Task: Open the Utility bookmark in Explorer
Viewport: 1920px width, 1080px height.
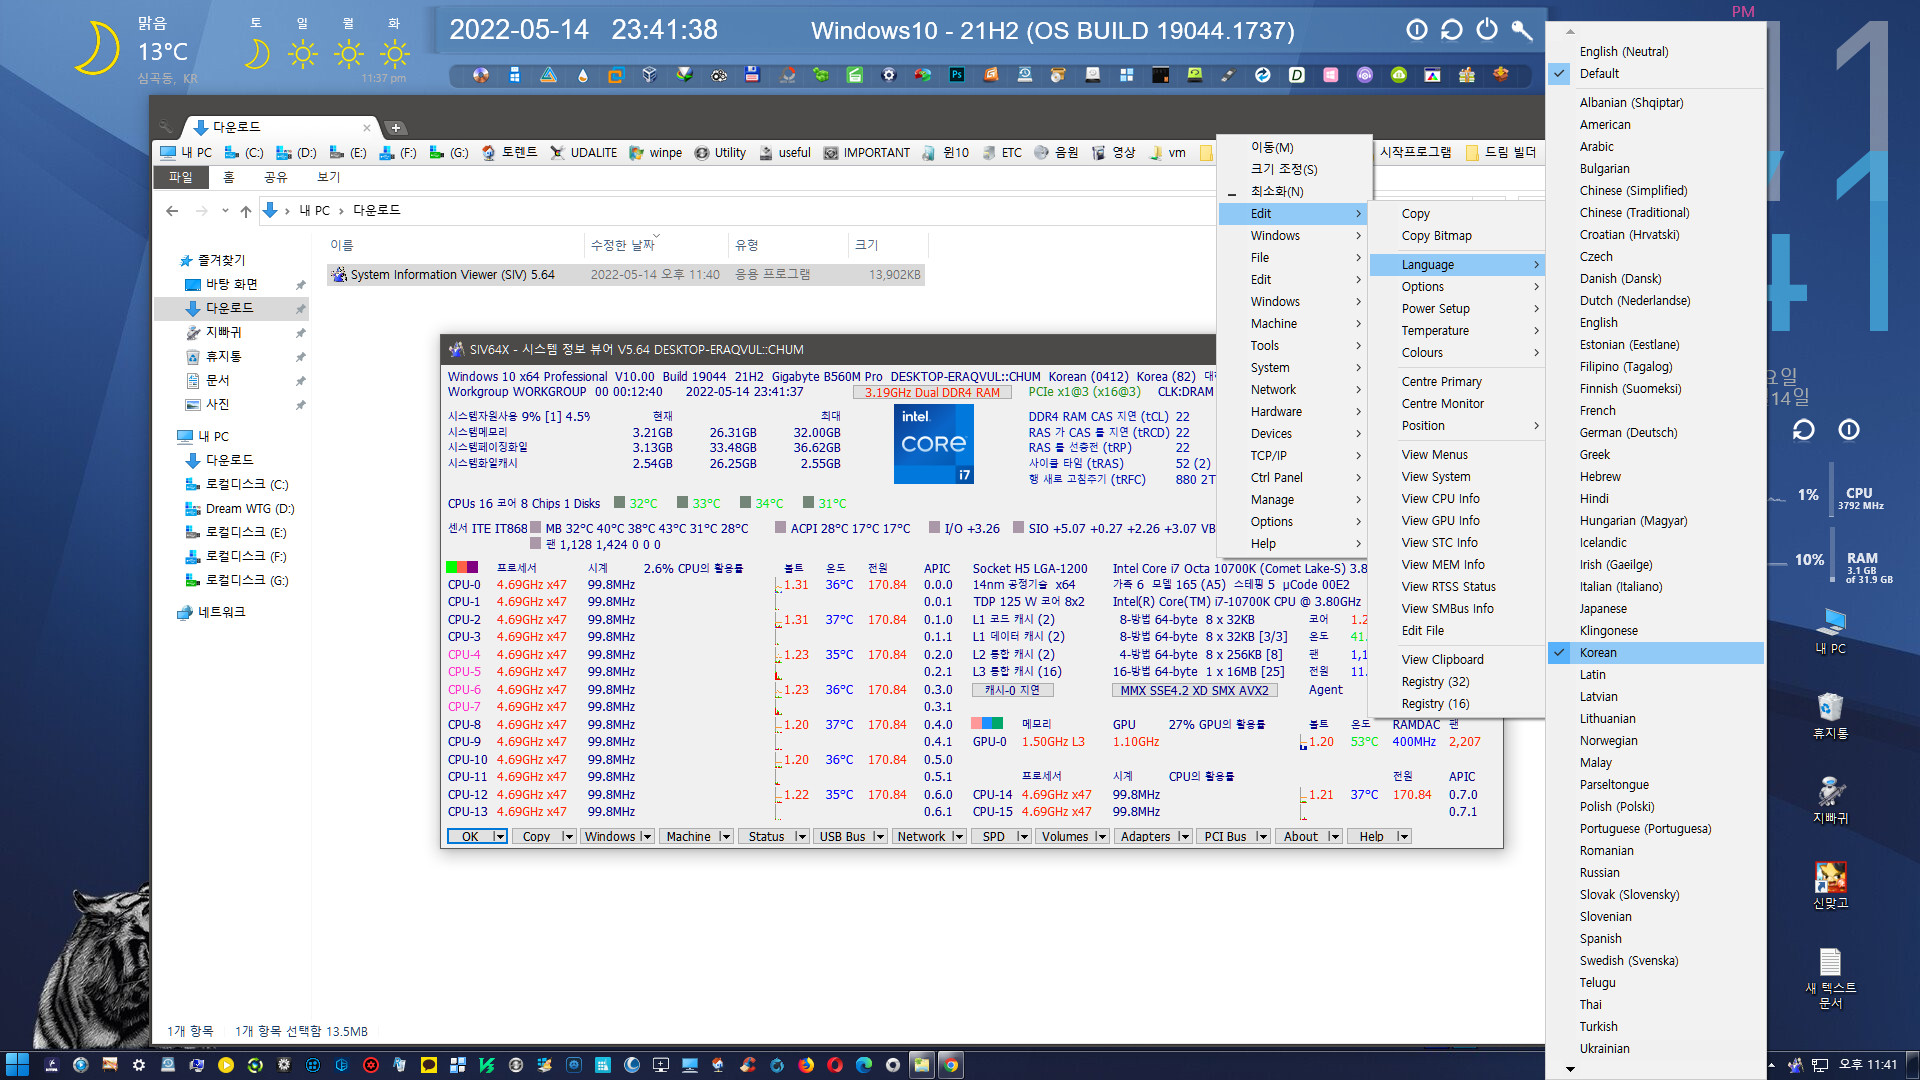Action: click(x=720, y=153)
